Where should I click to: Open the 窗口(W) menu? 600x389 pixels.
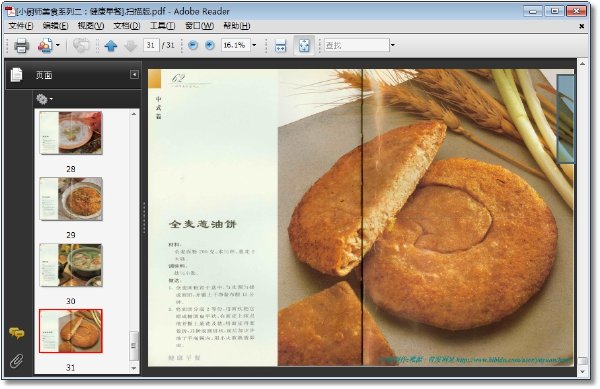pyautogui.click(x=199, y=26)
